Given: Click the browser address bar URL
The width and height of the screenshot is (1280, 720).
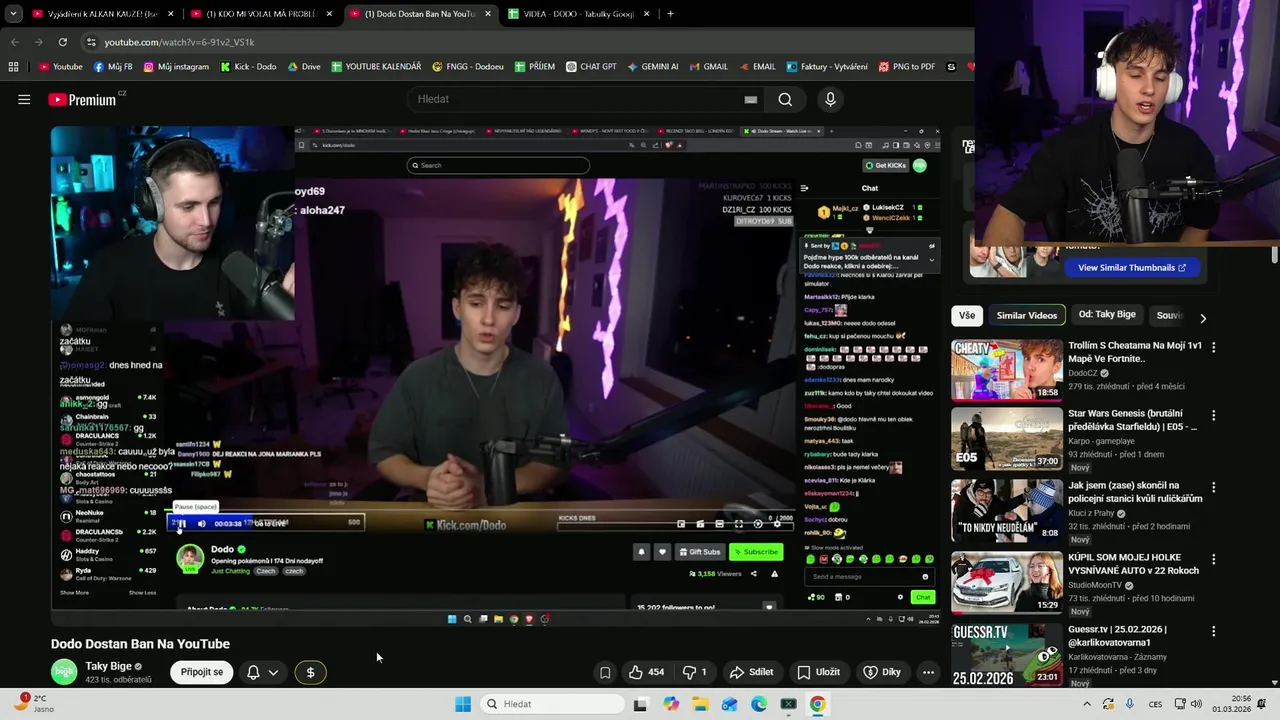Looking at the screenshot, I should [x=180, y=42].
